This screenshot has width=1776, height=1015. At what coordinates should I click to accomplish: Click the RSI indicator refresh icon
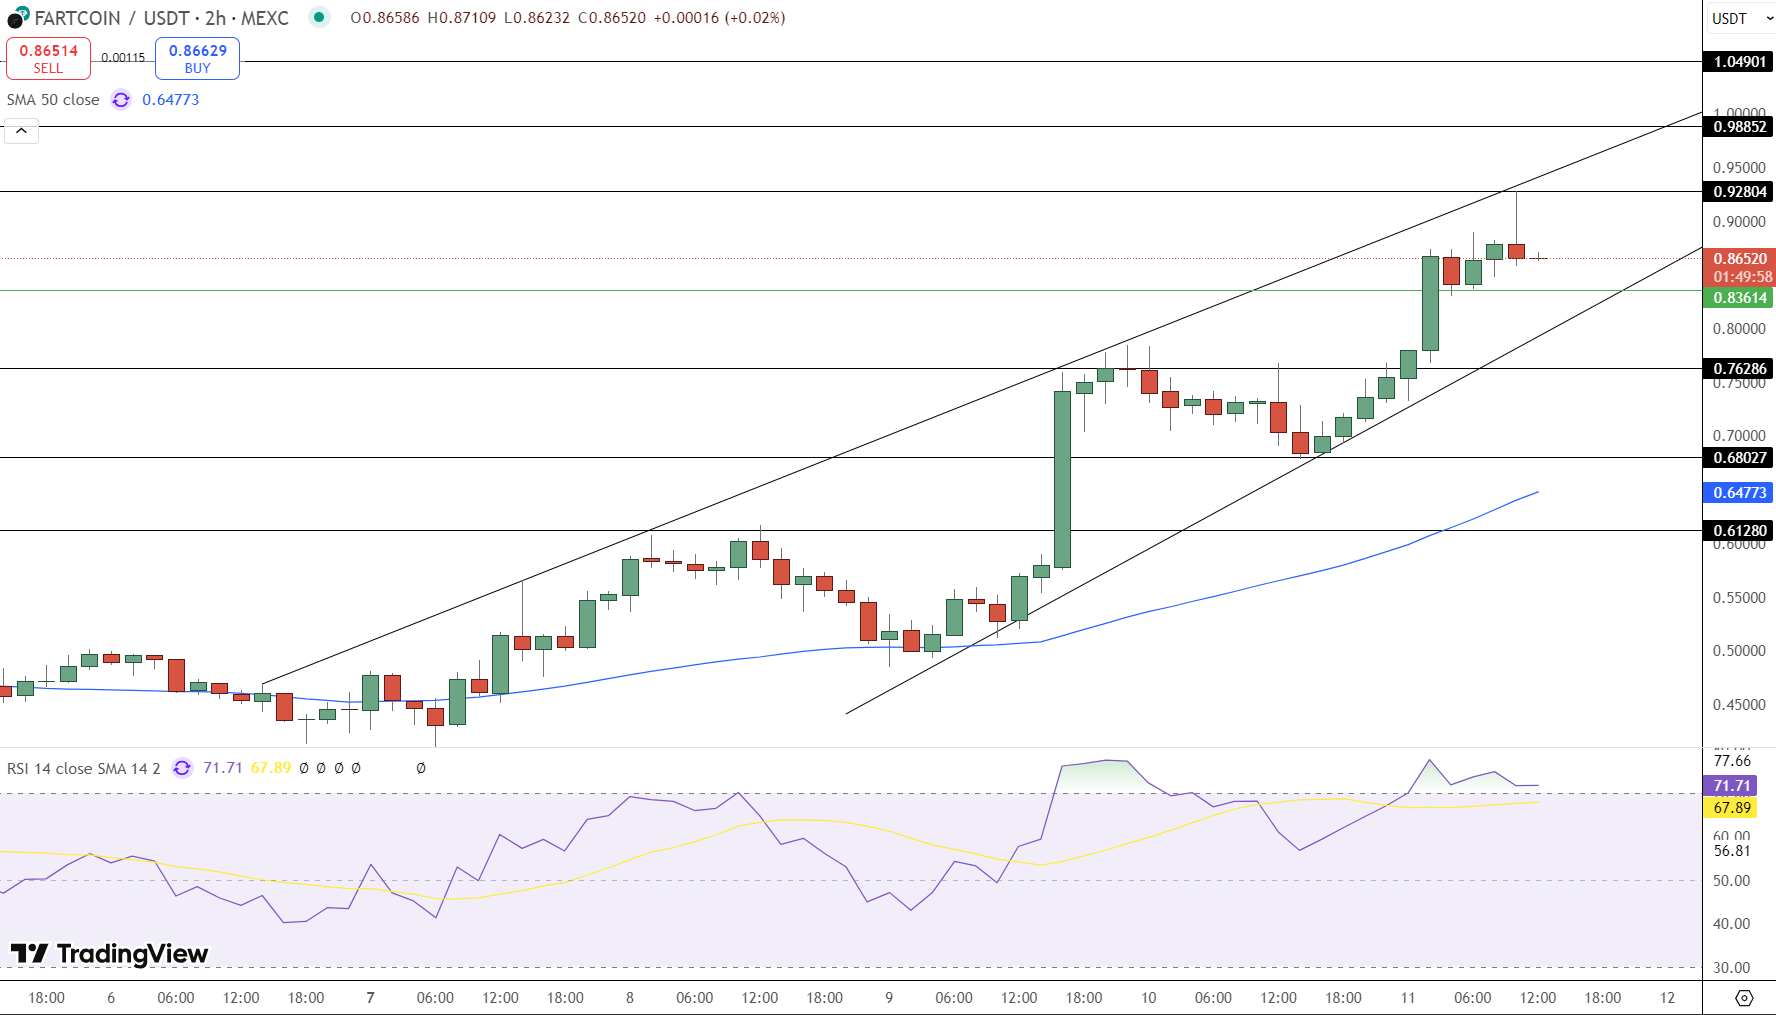(182, 768)
